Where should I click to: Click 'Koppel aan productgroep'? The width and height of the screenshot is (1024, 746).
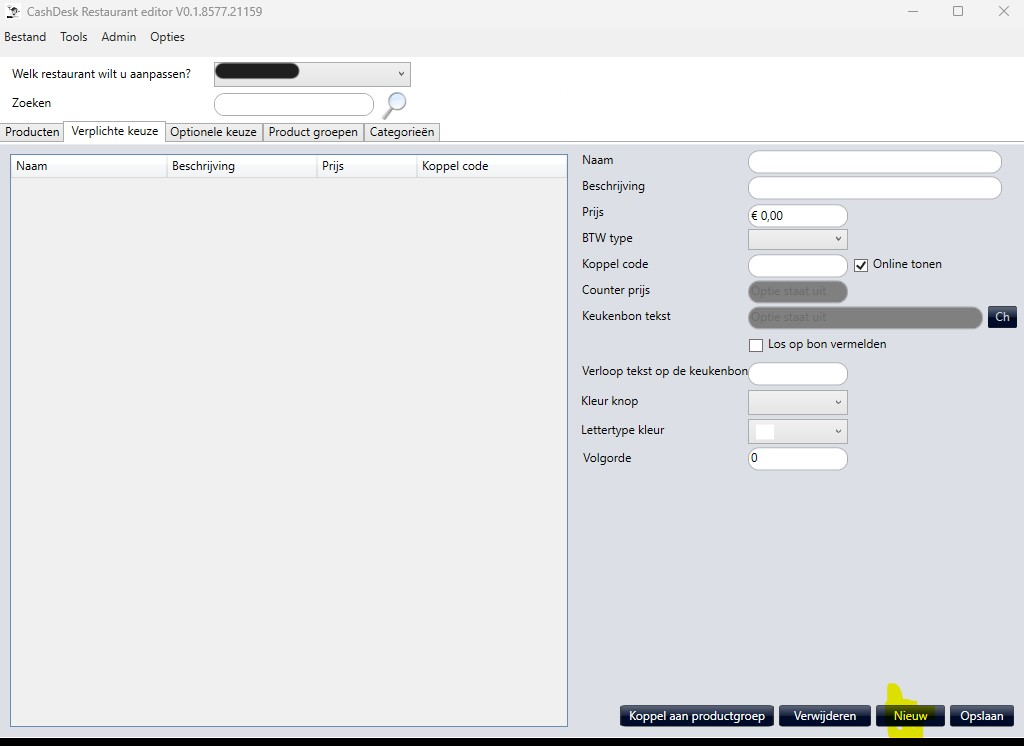[696, 715]
